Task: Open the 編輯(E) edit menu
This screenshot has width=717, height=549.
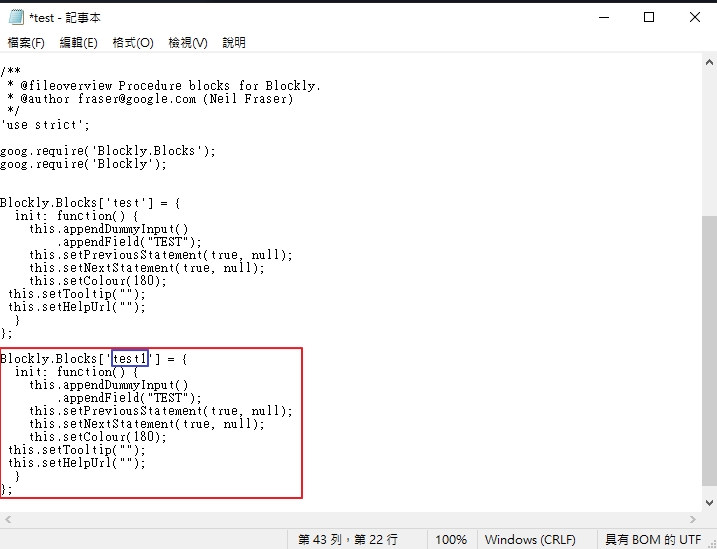Action: point(79,43)
